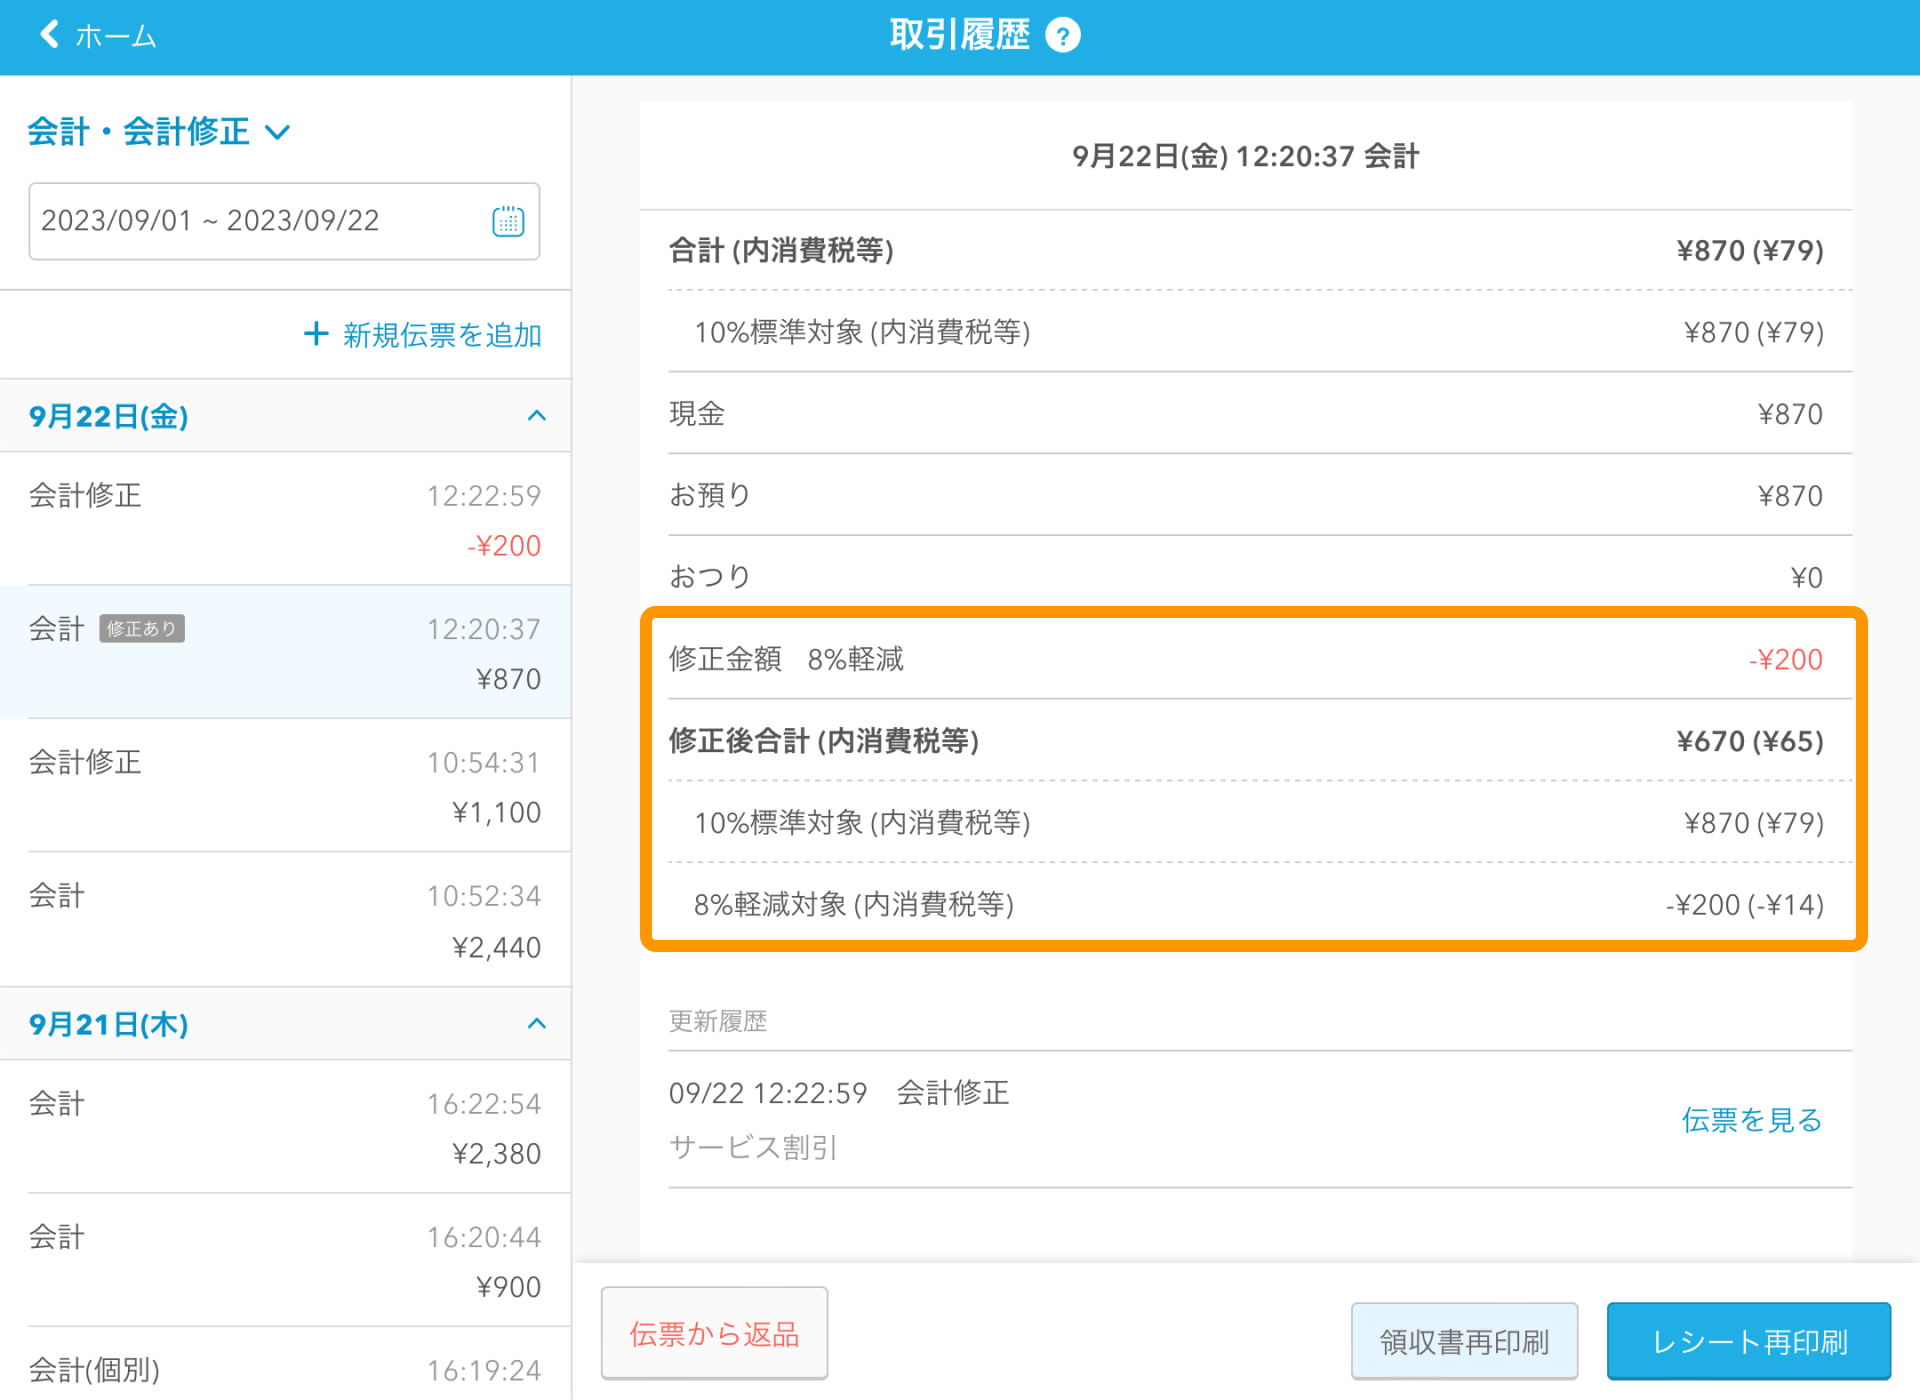Open the calendar date picker icon

508,221
